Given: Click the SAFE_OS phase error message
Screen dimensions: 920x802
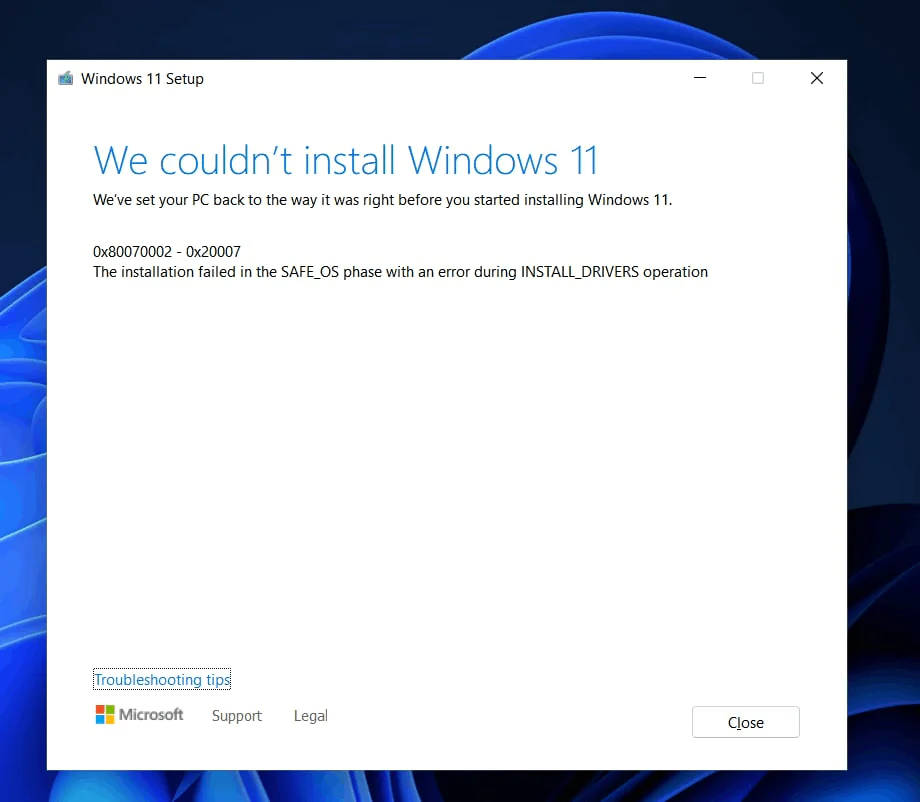Looking at the screenshot, I should tap(400, 271).
